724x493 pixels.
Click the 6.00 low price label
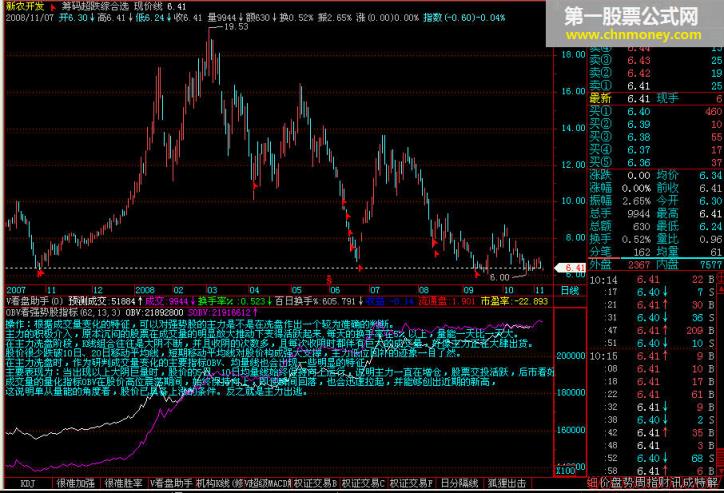499,277
